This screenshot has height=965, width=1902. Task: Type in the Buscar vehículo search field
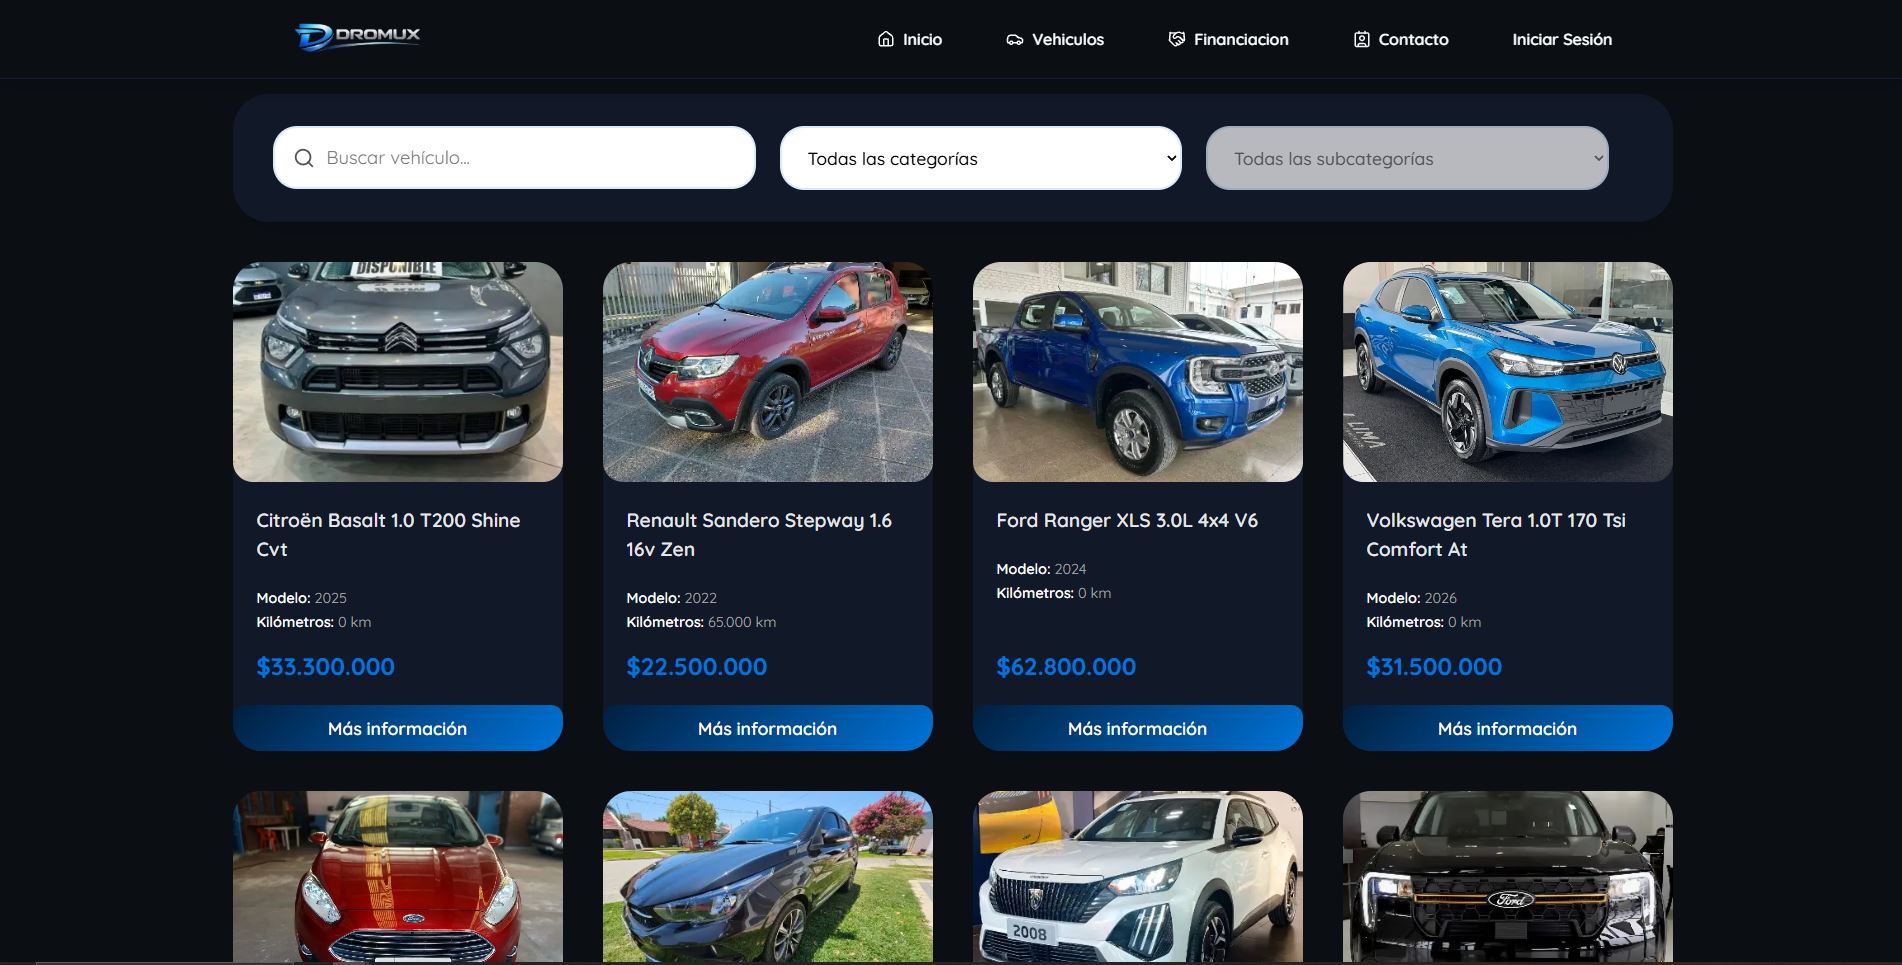530,158
